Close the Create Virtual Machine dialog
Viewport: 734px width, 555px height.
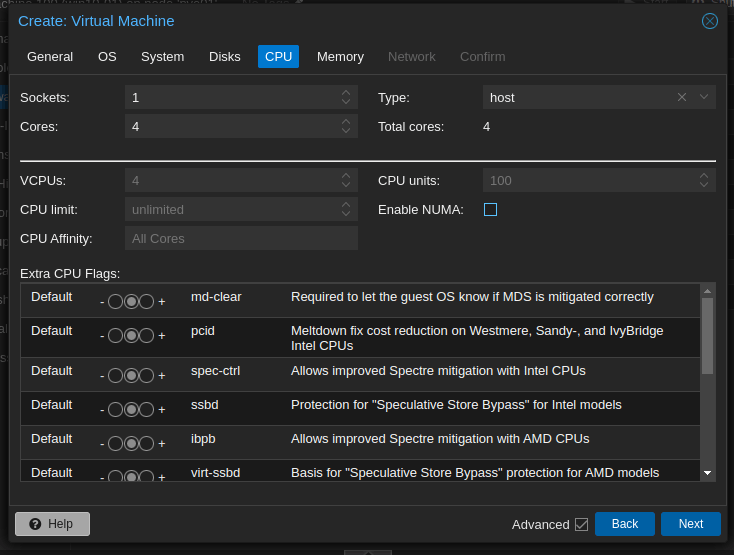[x=709, y=21]
